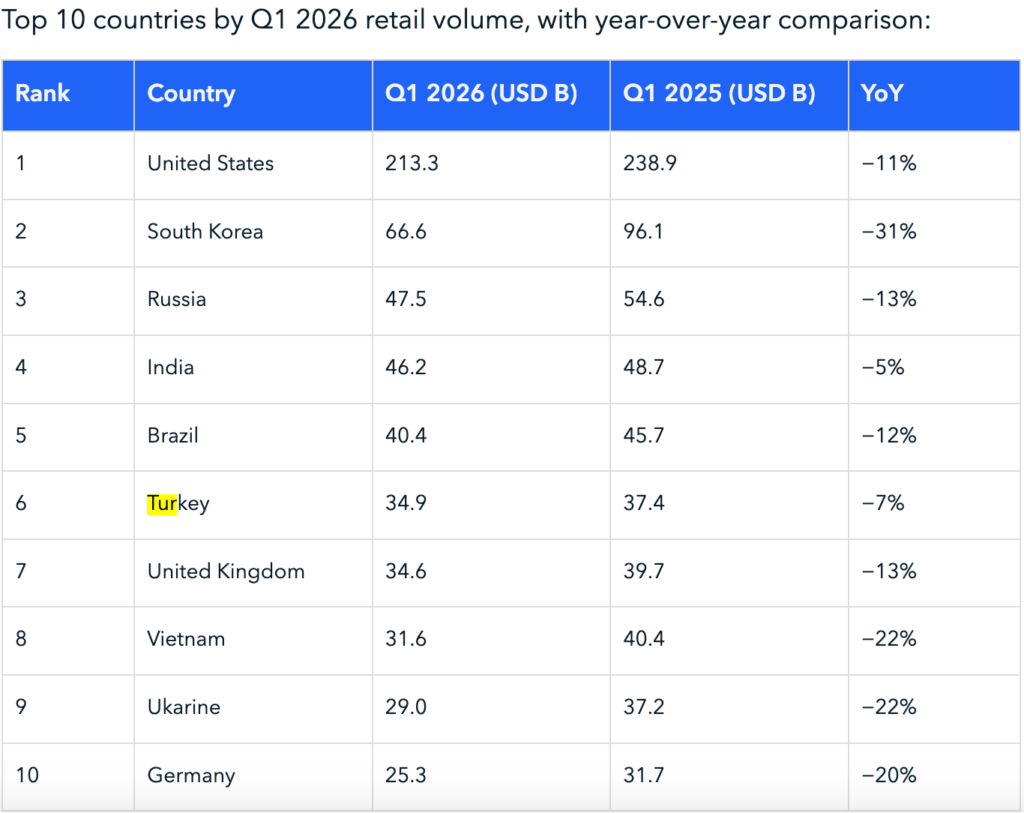This screenshot has height=813, width=1024.
Task: Click the Vietnam country cell
Action: point(253,641)
